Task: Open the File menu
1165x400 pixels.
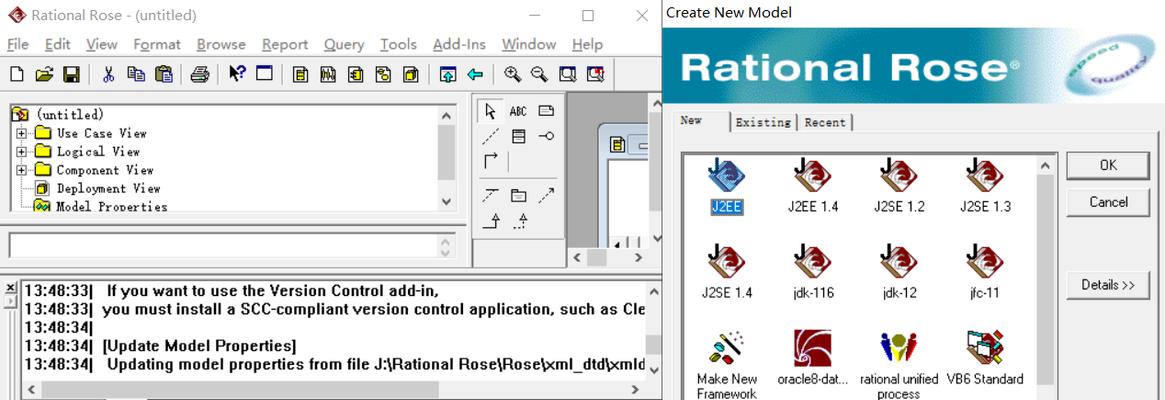Action: (17, 45)
